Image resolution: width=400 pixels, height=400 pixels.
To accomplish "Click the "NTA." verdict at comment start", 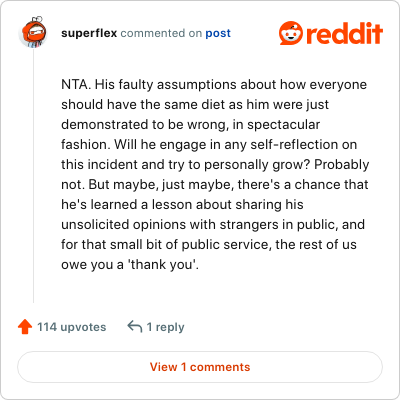I will coord(76,84).
